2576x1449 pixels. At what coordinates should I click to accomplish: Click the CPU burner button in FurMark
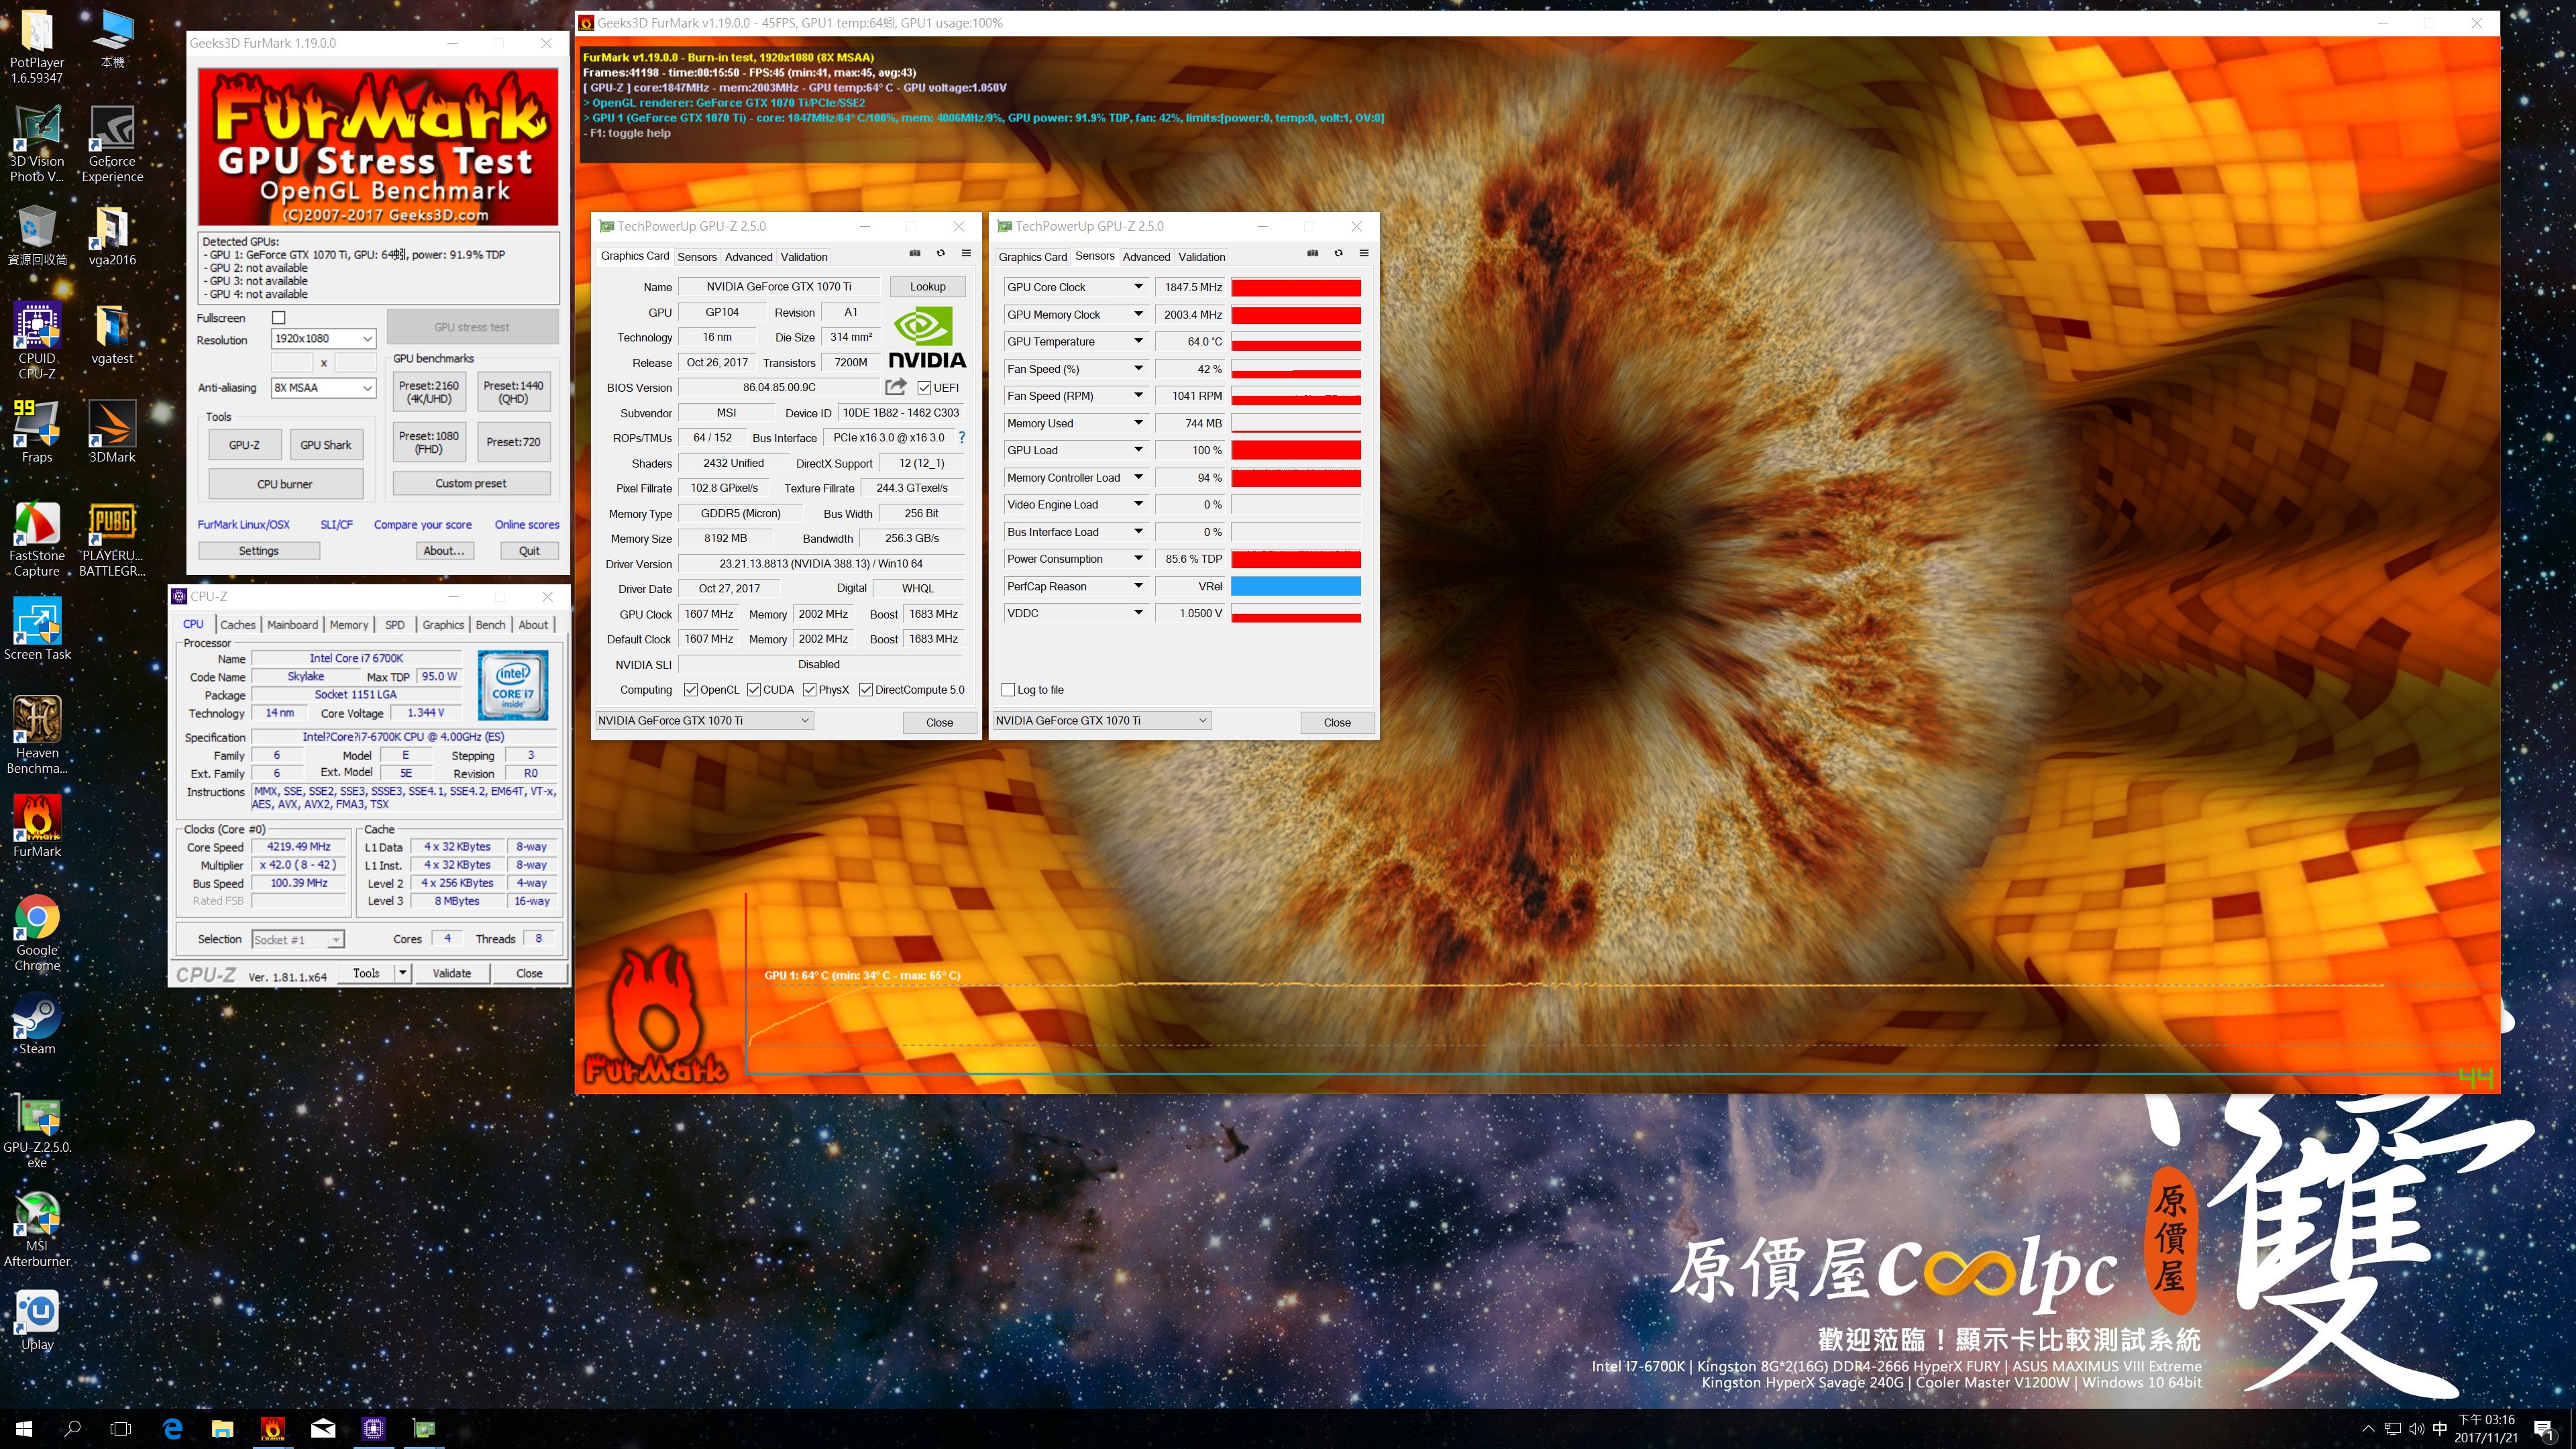(285, 484)
